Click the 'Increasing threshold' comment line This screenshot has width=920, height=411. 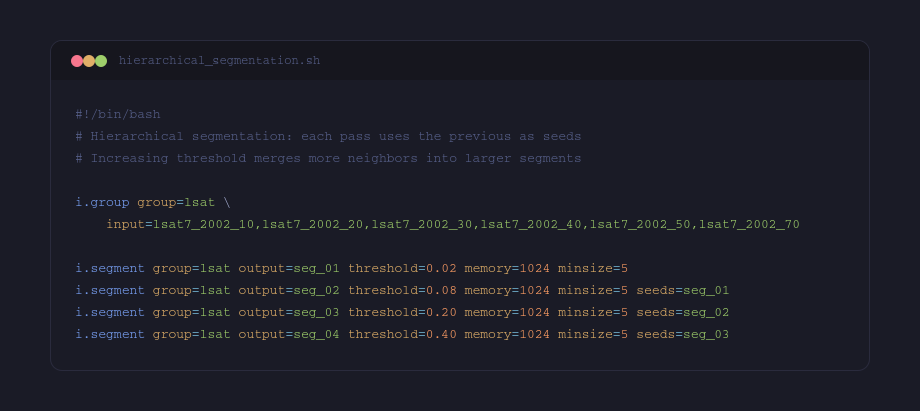pos(328,158)
